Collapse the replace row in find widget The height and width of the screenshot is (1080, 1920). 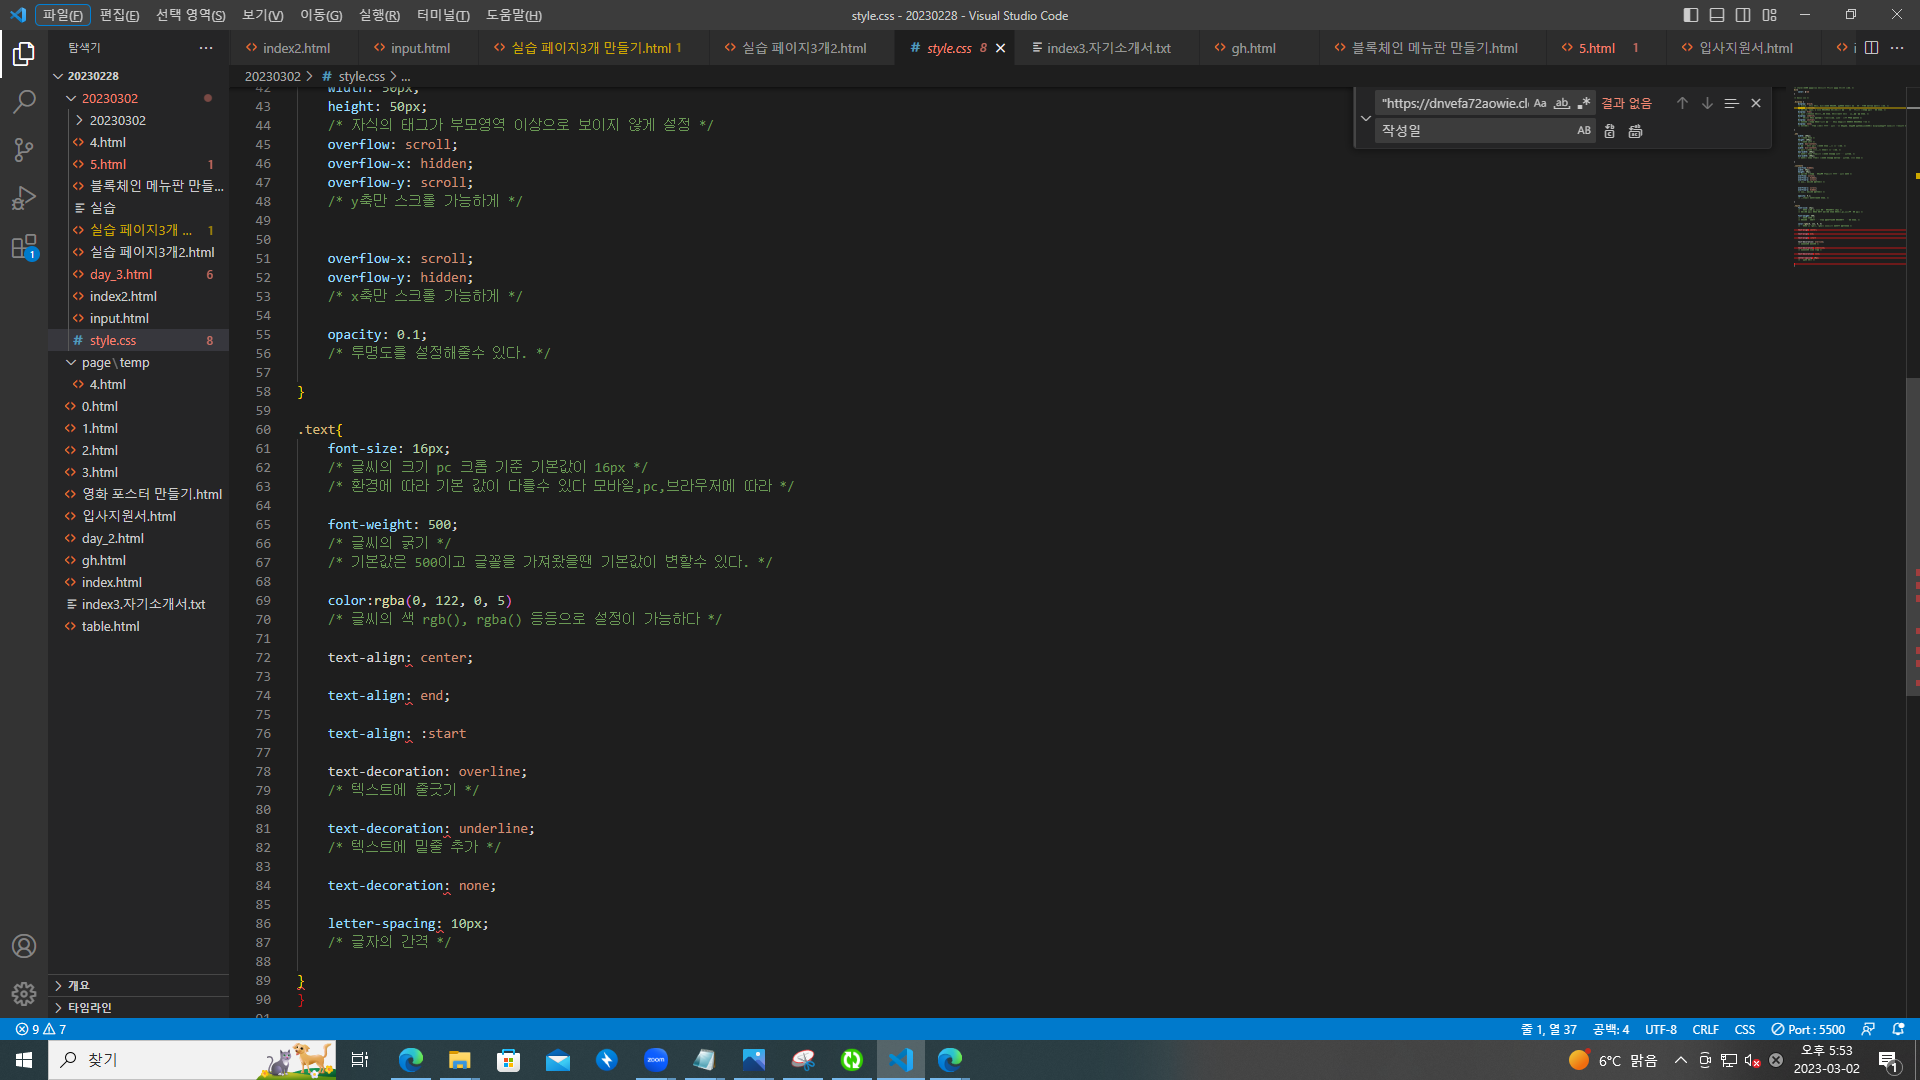[1366, 118]
